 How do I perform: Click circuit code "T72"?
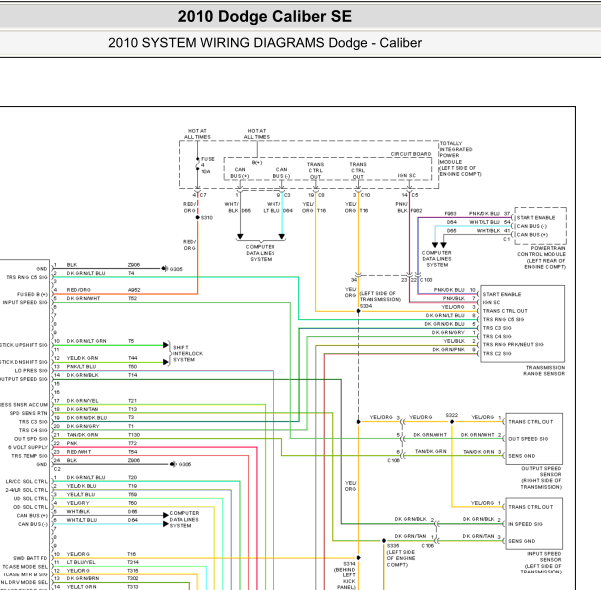point(132,443)
